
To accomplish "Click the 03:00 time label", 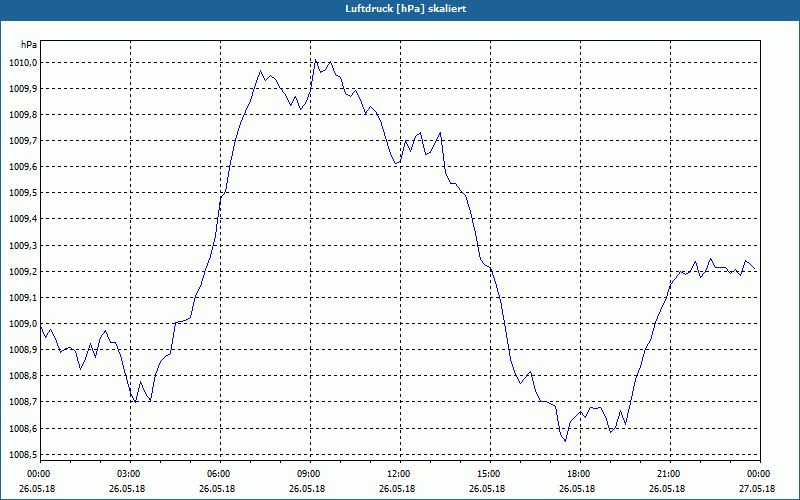I will pyautogui.click(x=130, y=474).
